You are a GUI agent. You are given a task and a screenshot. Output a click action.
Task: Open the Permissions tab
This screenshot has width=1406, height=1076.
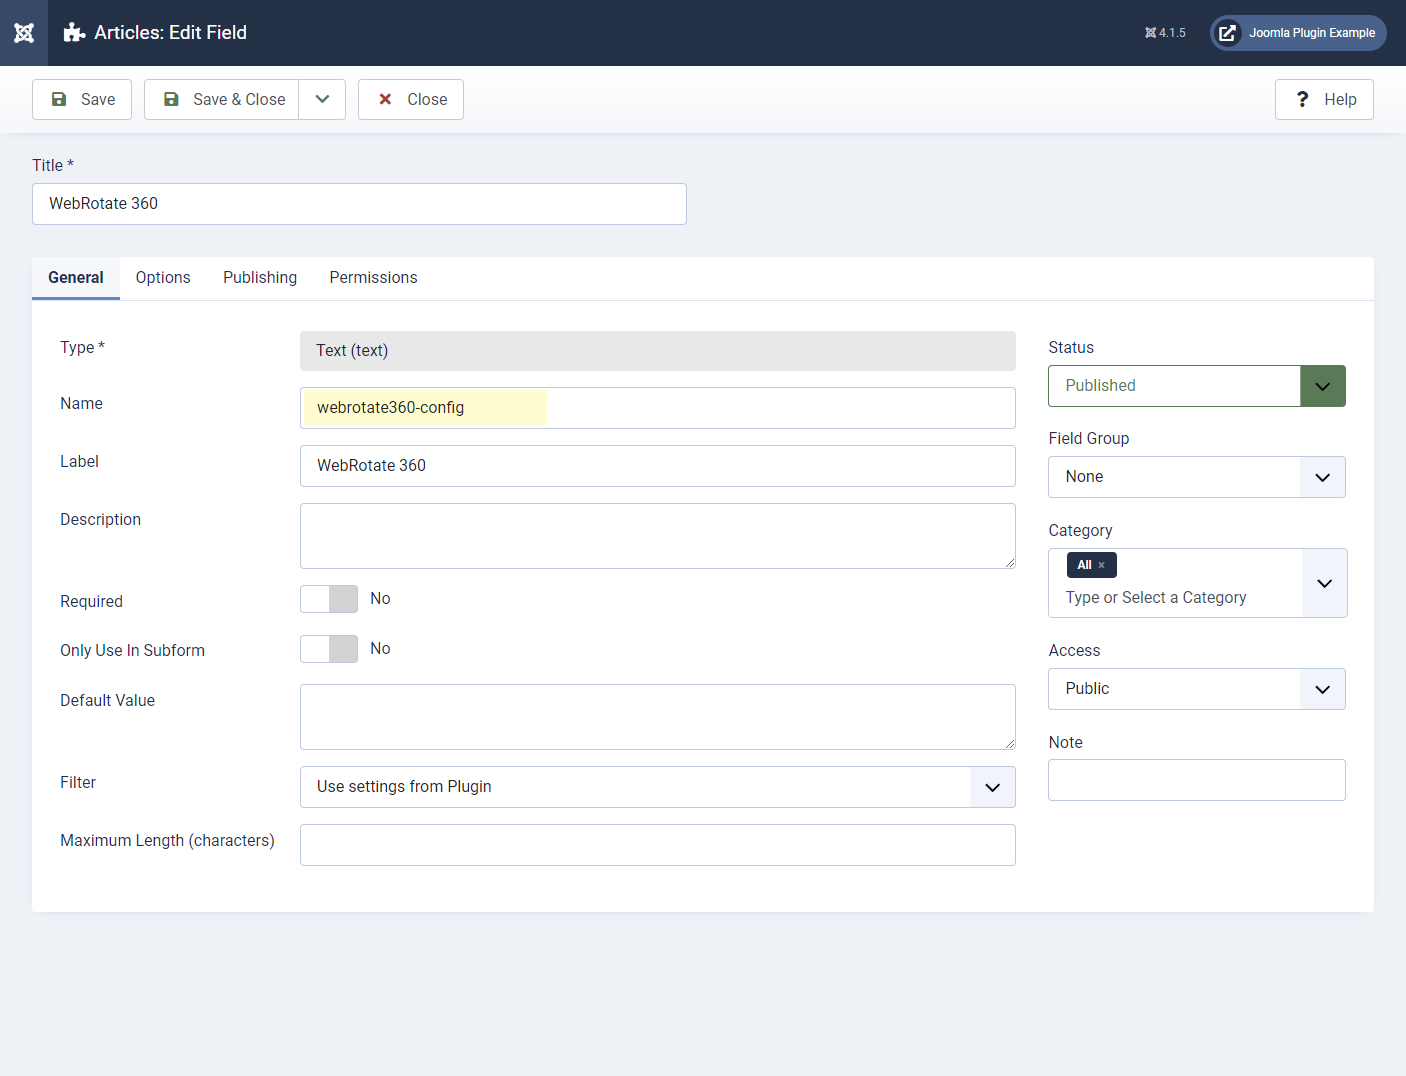pyautogui.click(x=373, y=278)
